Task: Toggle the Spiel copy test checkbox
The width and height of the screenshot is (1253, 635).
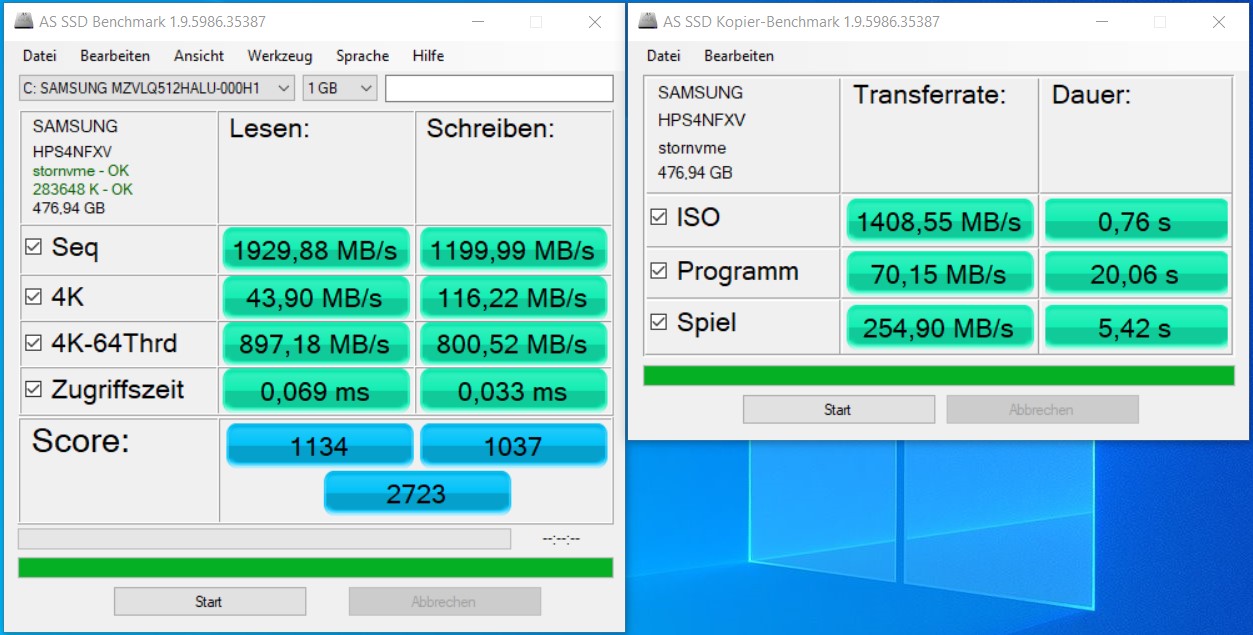Action: pyautogui.click(x=659, y=322)
